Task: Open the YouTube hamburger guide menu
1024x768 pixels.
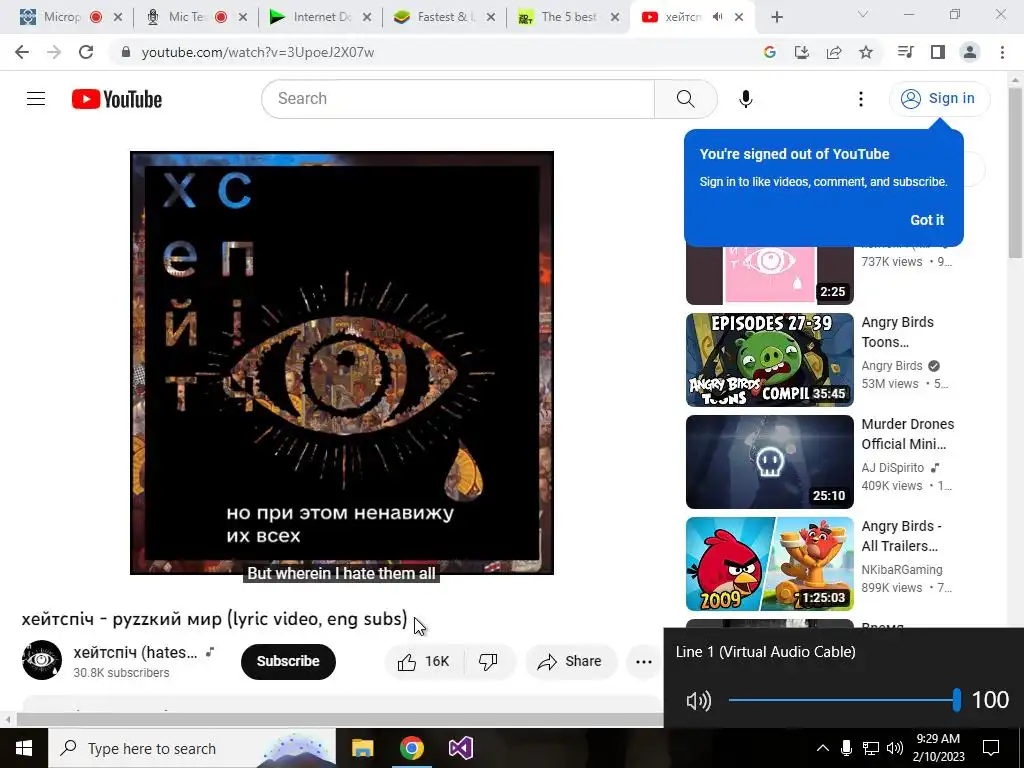Action: 36,99
